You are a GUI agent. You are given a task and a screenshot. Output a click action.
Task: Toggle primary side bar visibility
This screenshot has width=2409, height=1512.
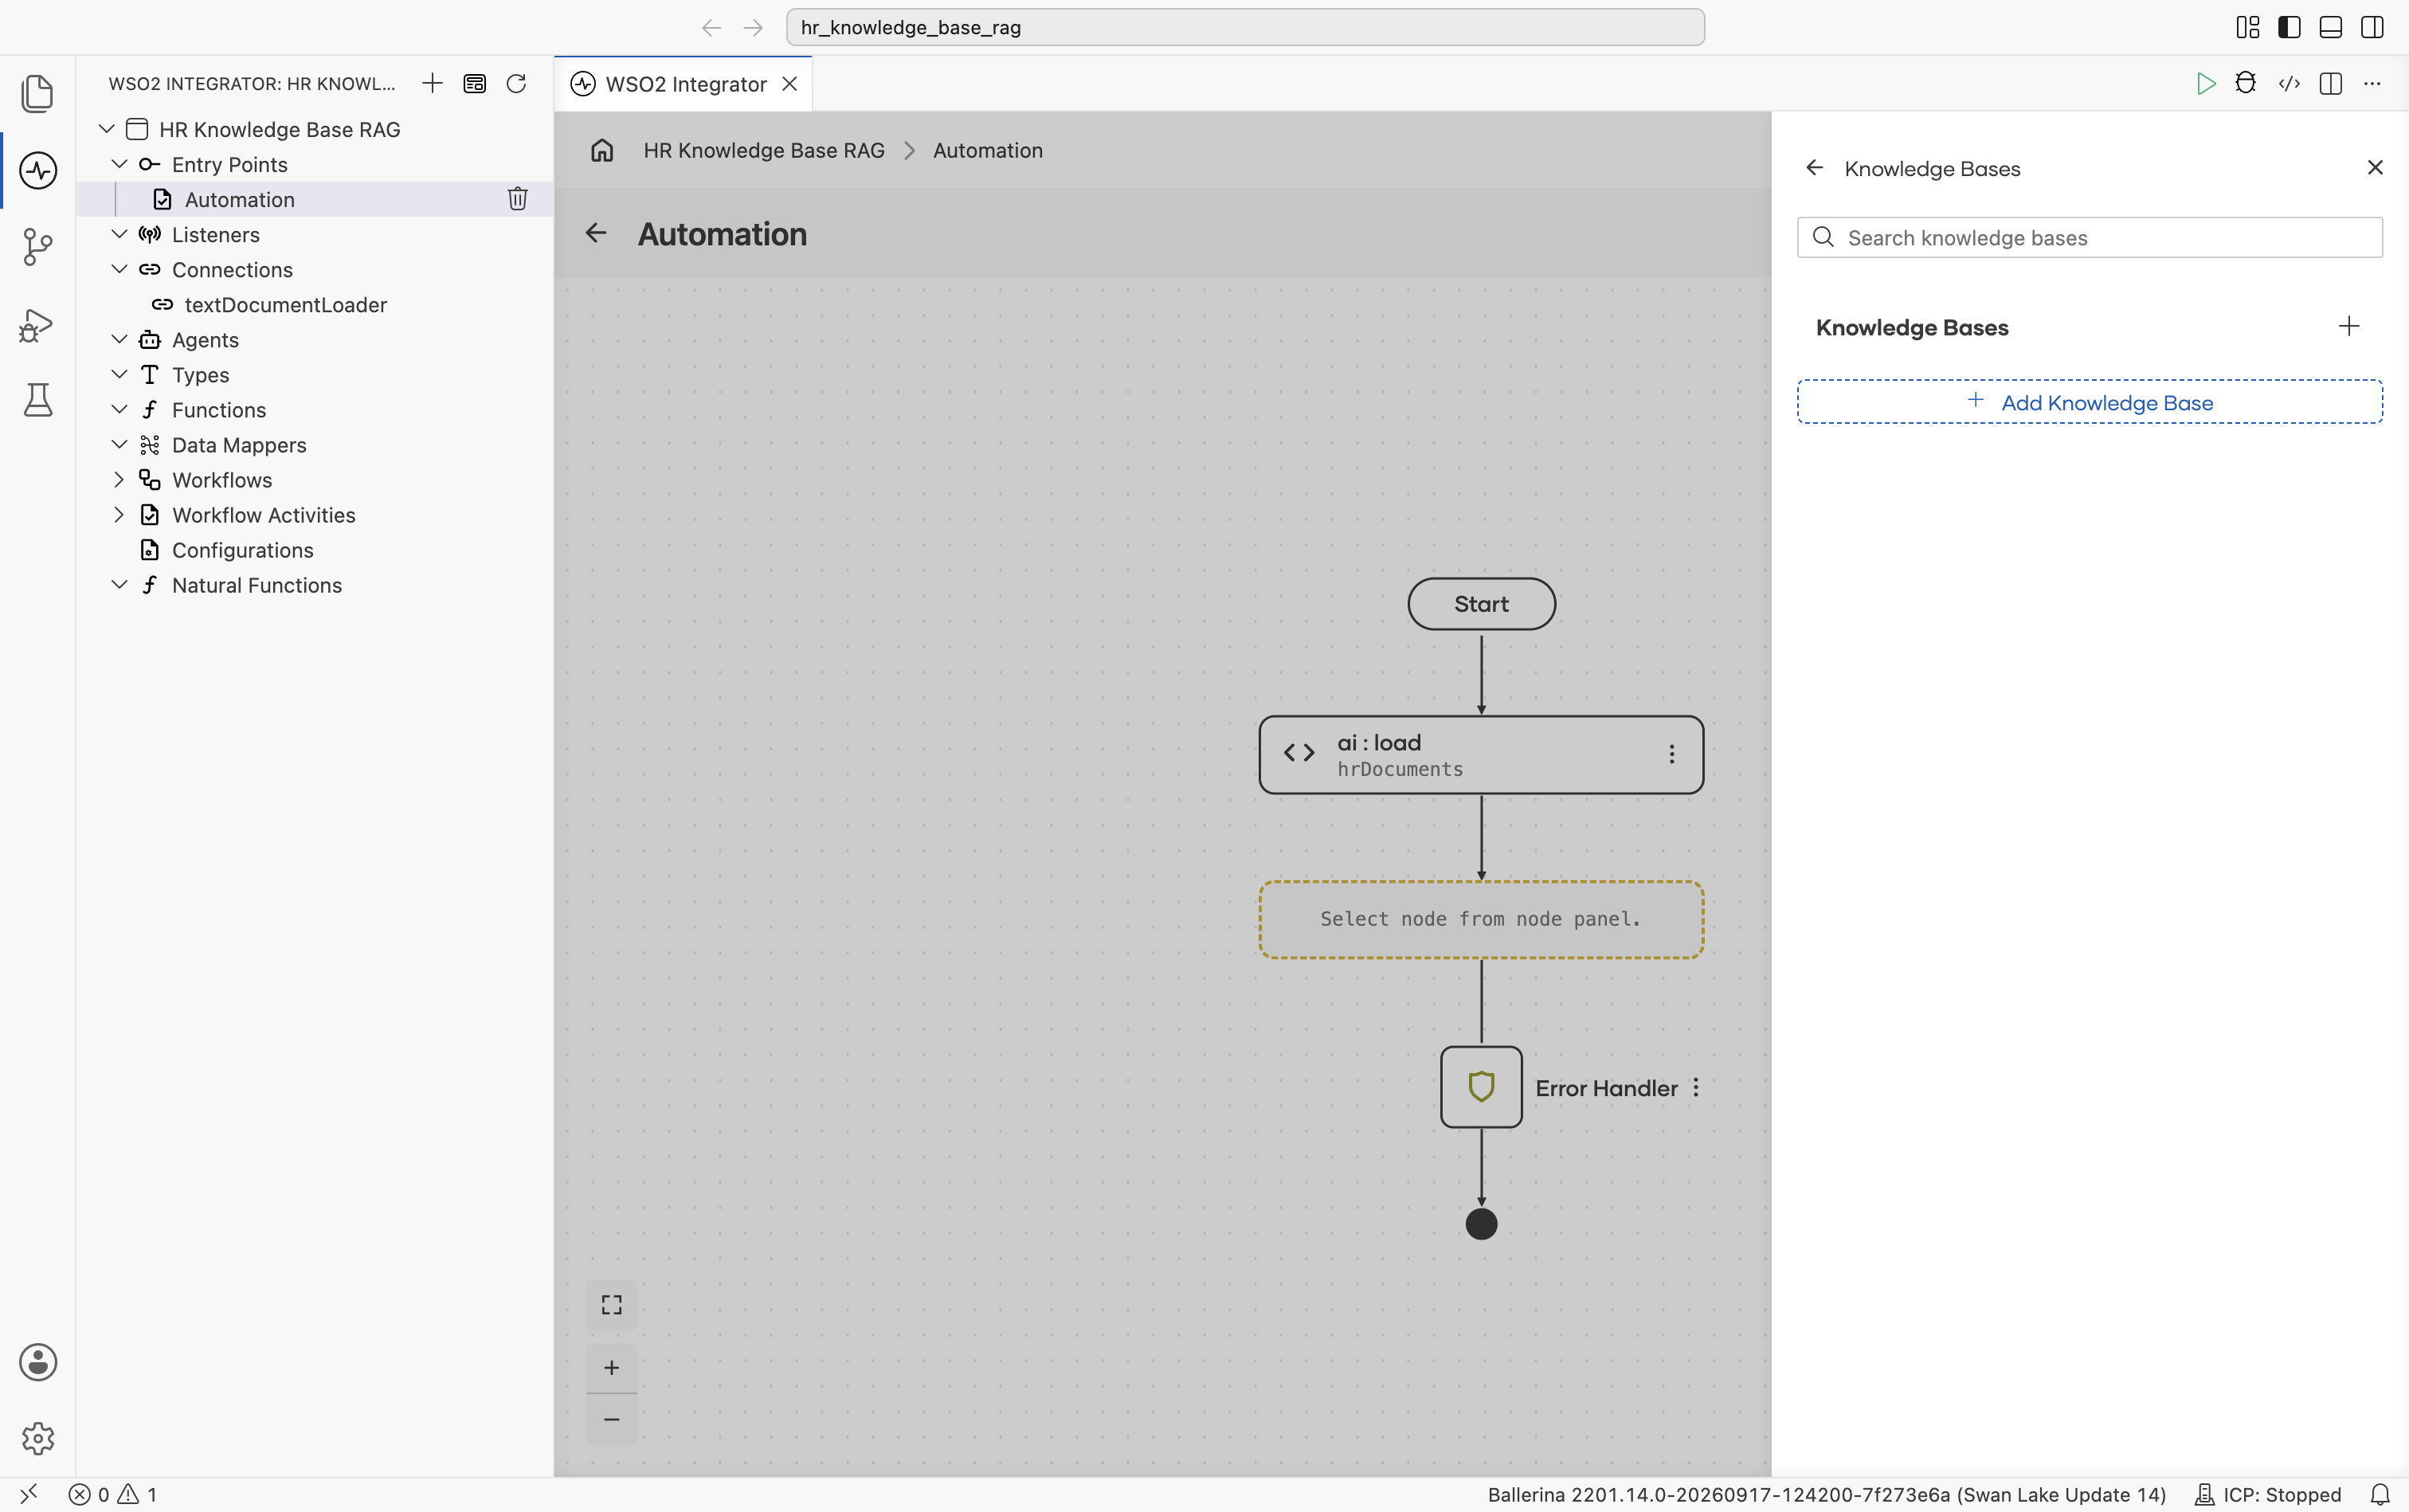tap(2289, 27)
